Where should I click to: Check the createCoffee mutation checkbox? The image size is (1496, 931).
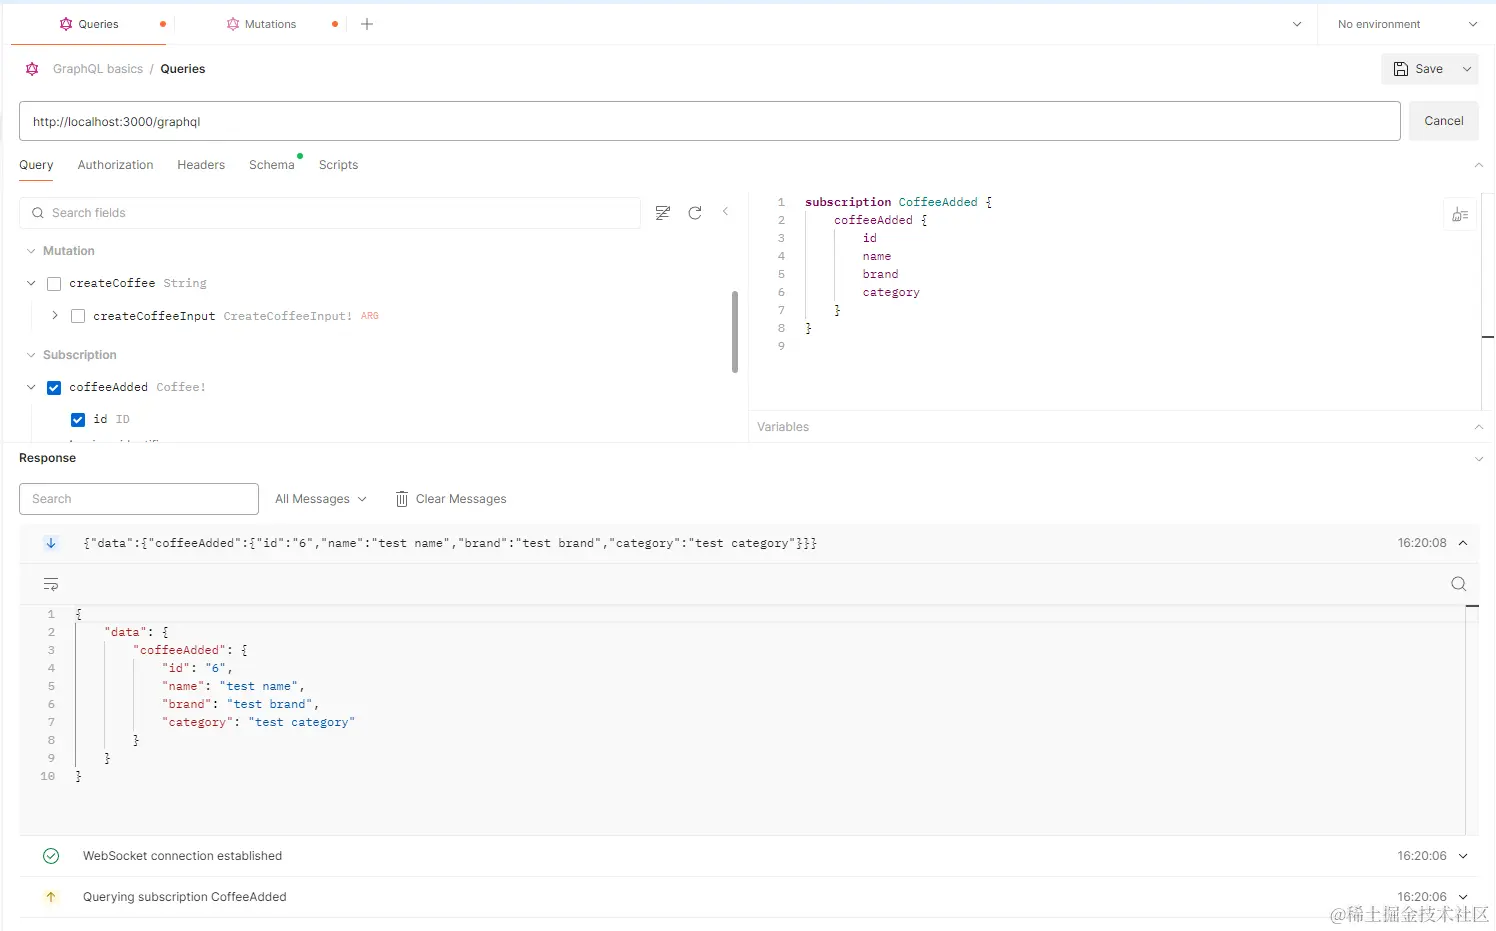click(x=54, y=284)
